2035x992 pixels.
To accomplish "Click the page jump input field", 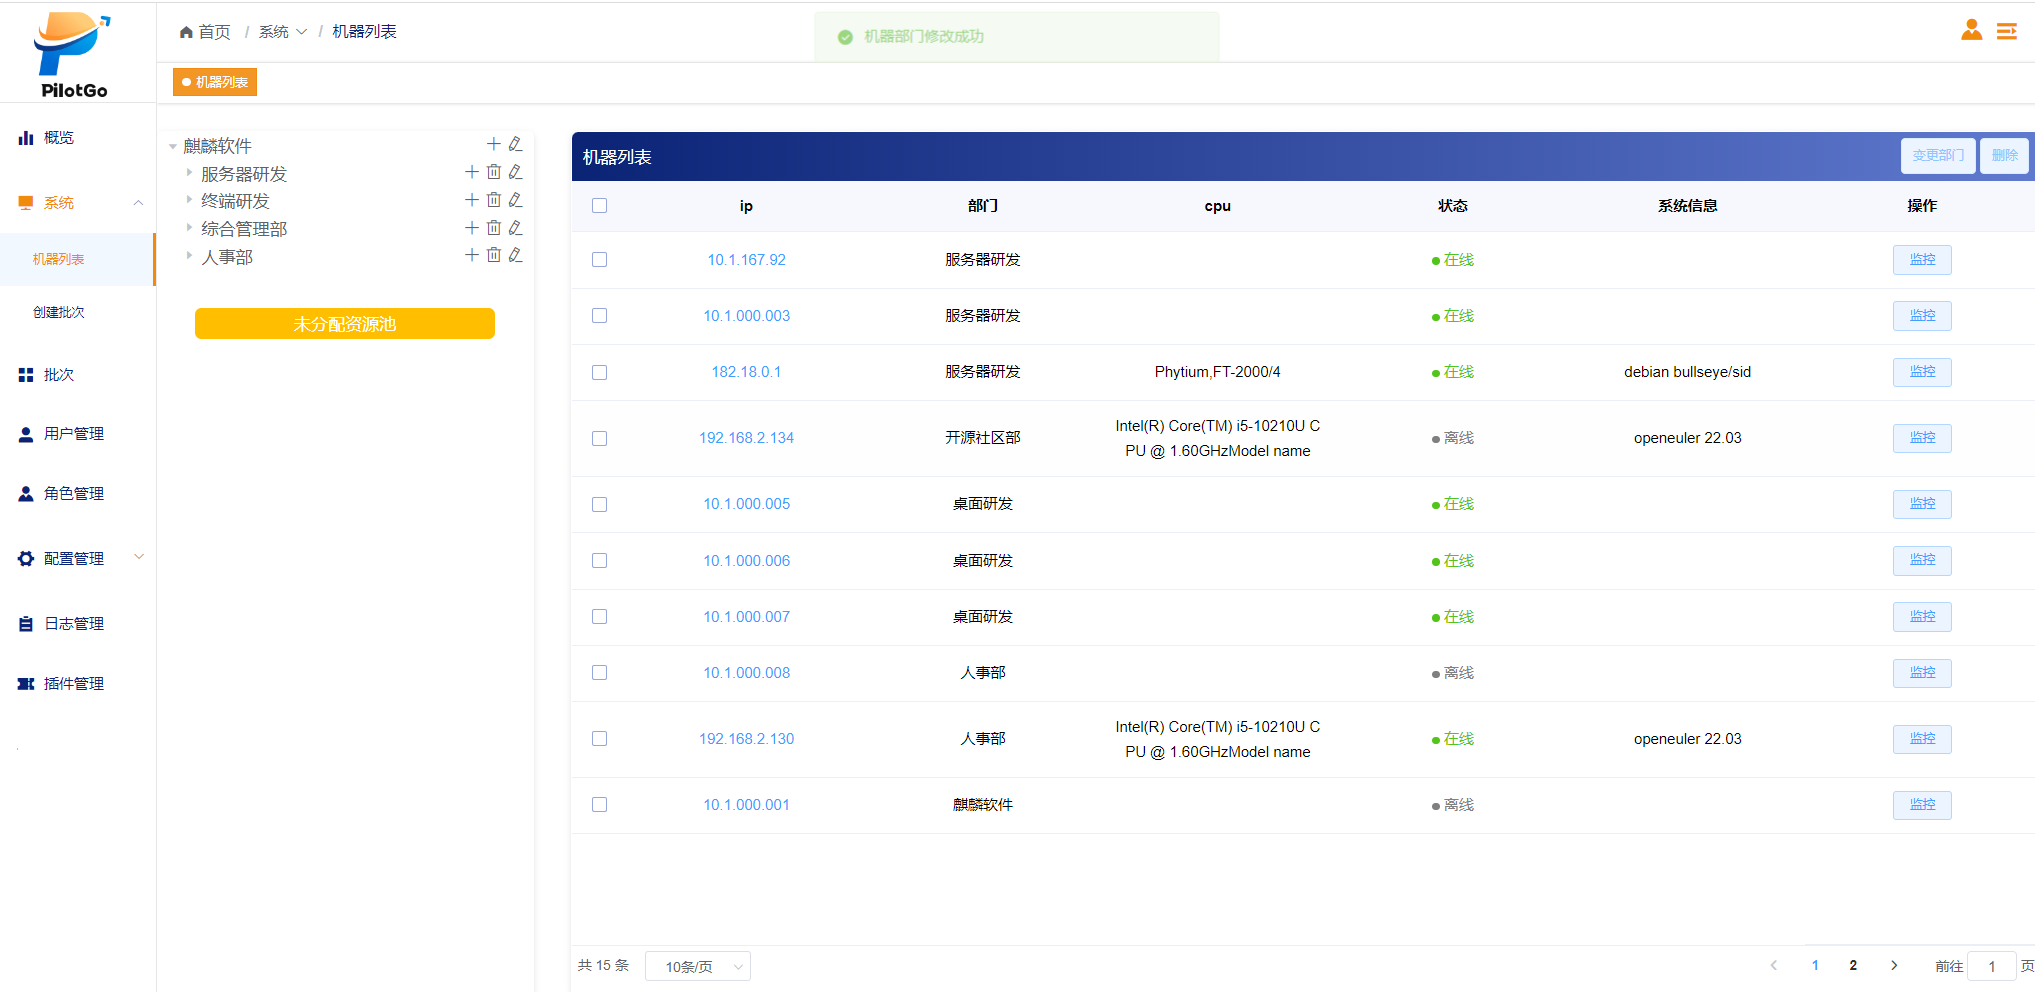I will 1990,966.
